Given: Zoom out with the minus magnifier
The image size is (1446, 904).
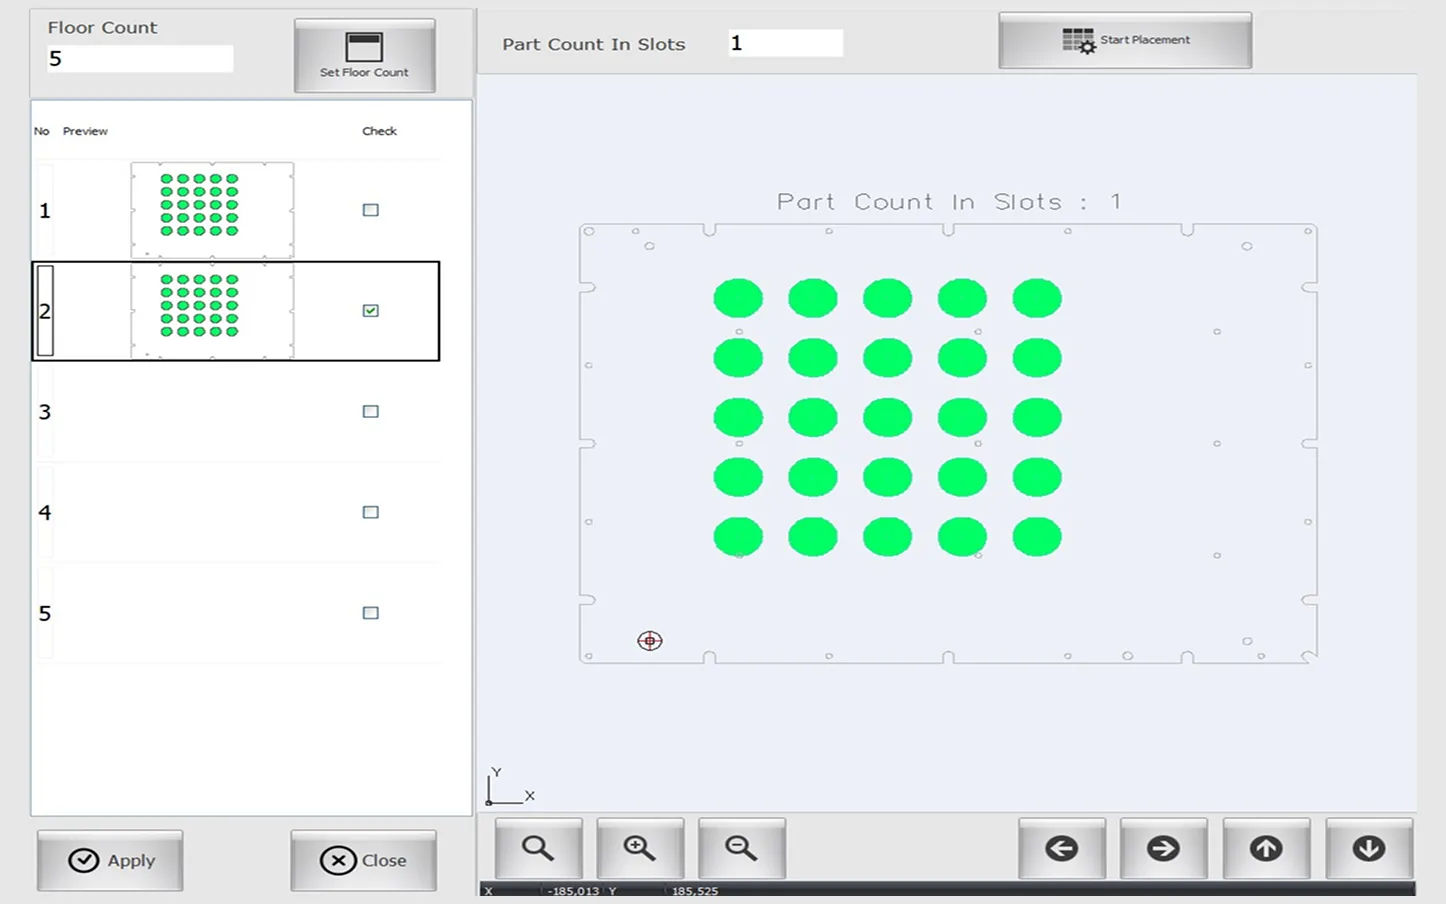Looking at the screenshot, I should pyautogui.click(x=741, y=849).
